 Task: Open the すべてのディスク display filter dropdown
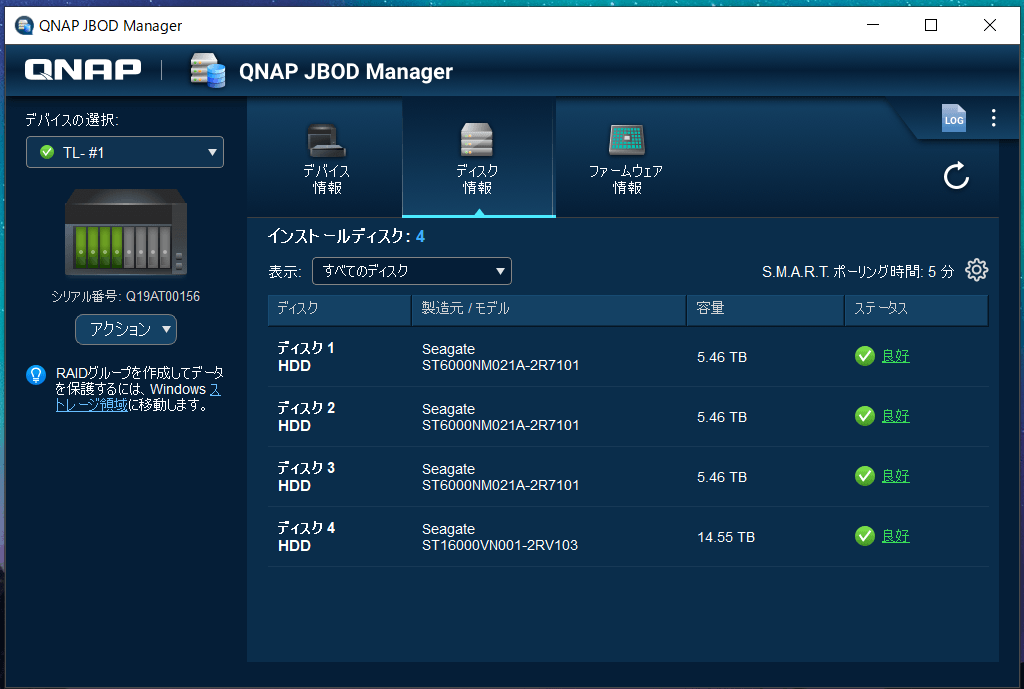(411, 271)
